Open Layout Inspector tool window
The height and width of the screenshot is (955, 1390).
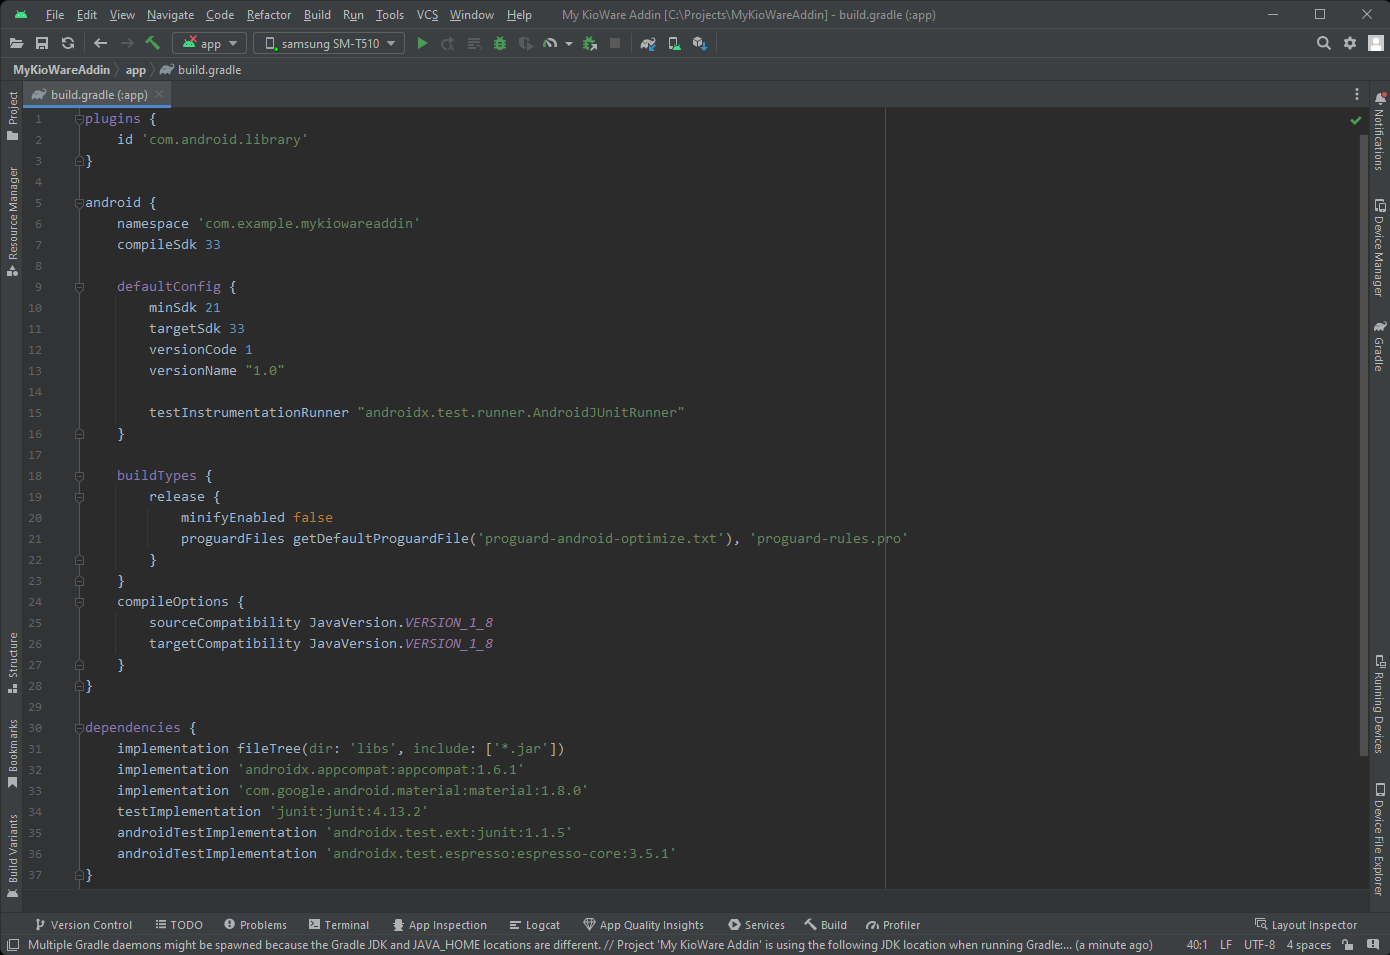pos(1306,925)
